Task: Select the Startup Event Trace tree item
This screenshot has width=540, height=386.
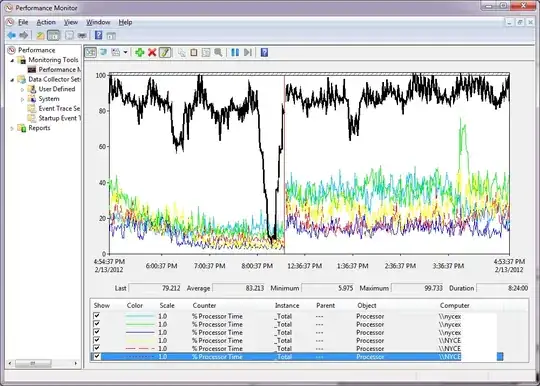Action: (60, 118)
